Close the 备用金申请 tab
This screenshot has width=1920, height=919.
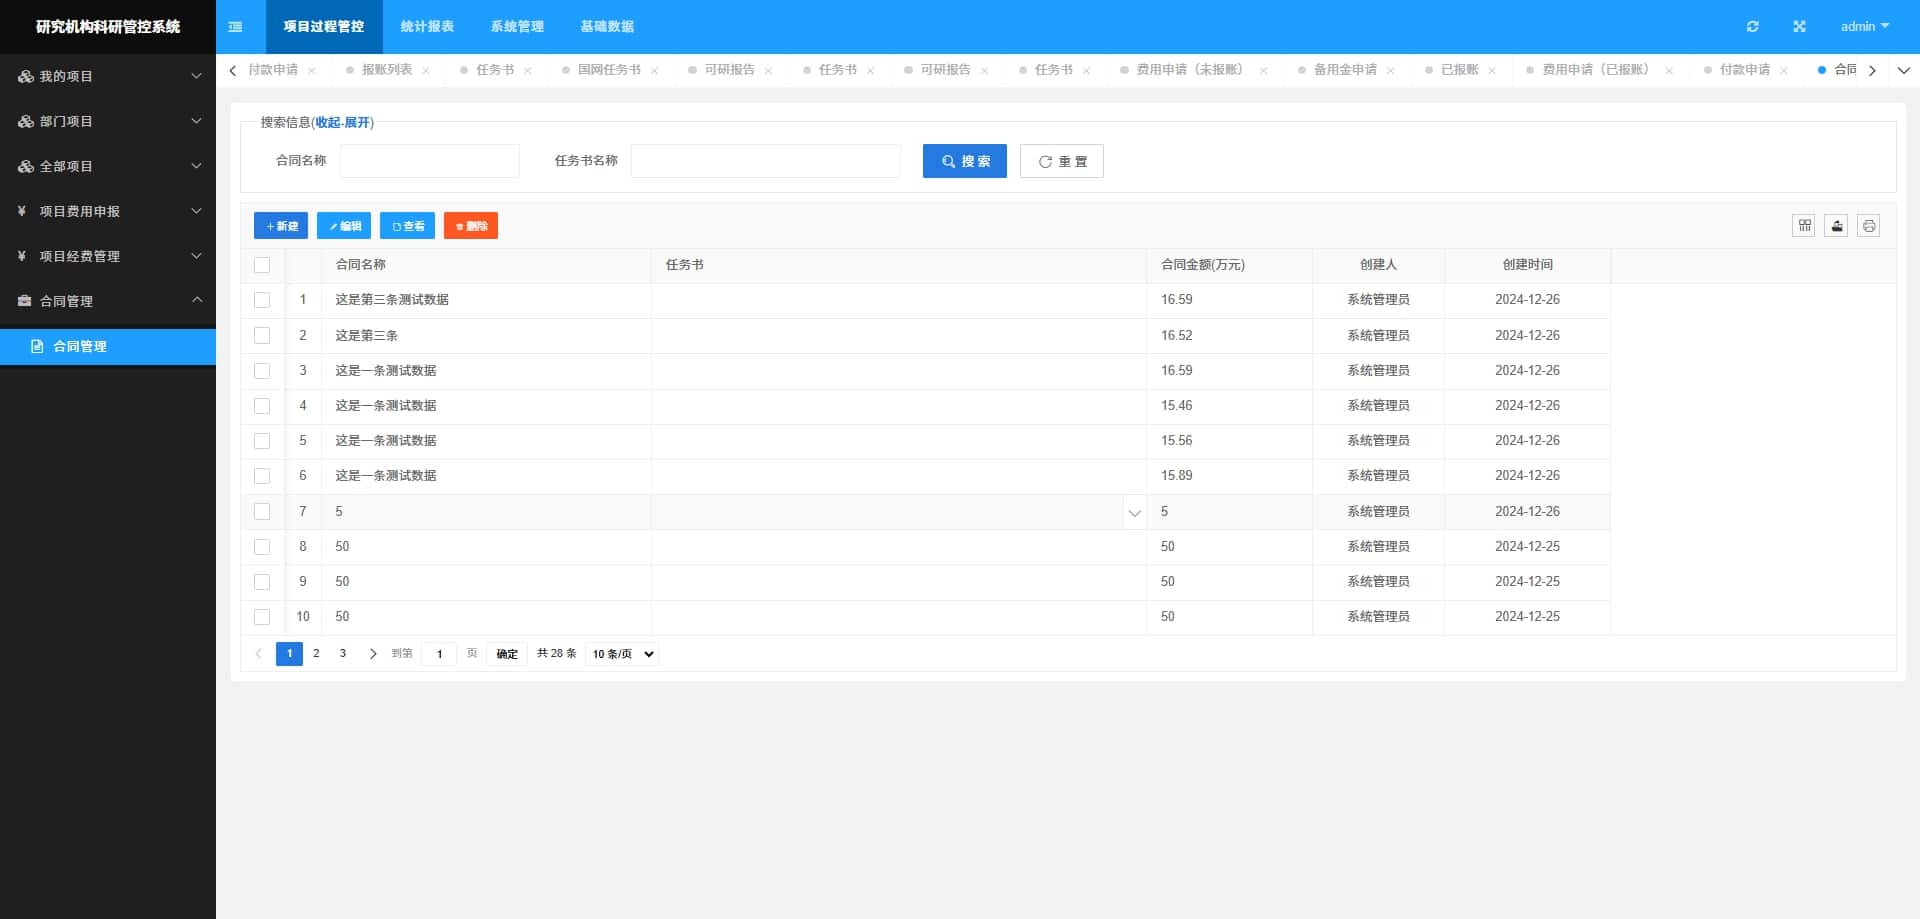(x=1390, y=71)
